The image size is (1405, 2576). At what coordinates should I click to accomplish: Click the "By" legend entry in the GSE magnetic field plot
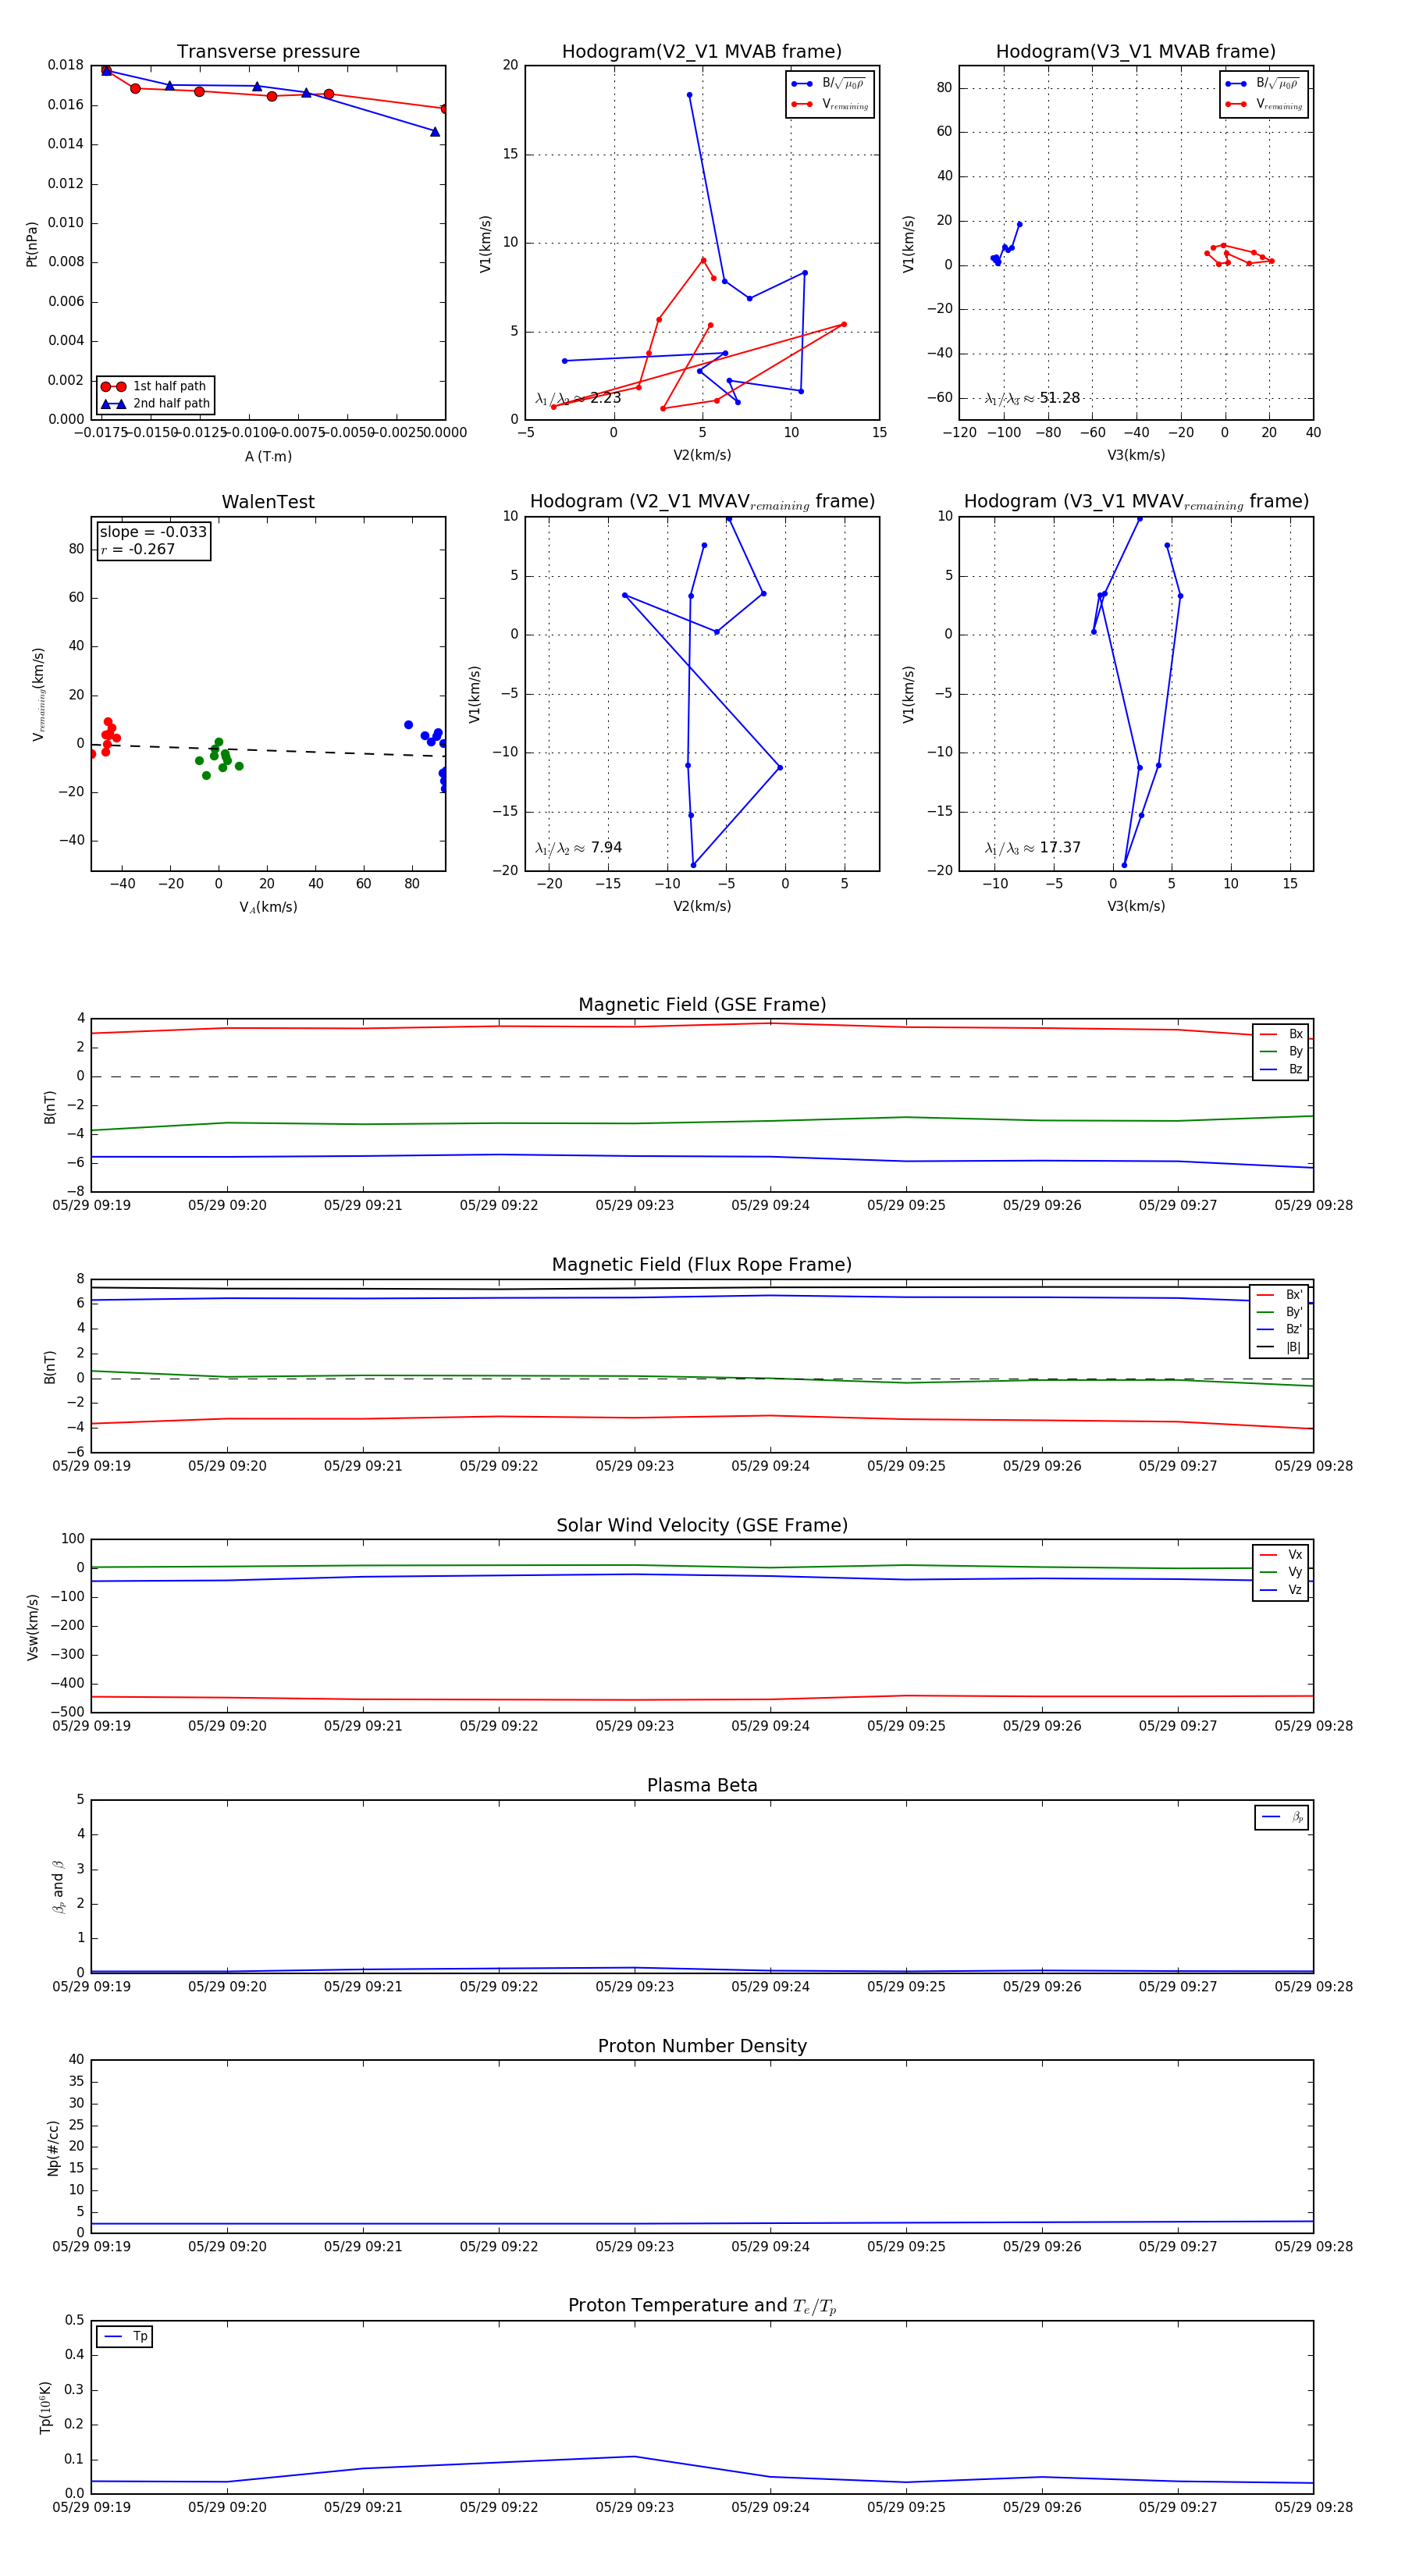pos(1281,1051)
